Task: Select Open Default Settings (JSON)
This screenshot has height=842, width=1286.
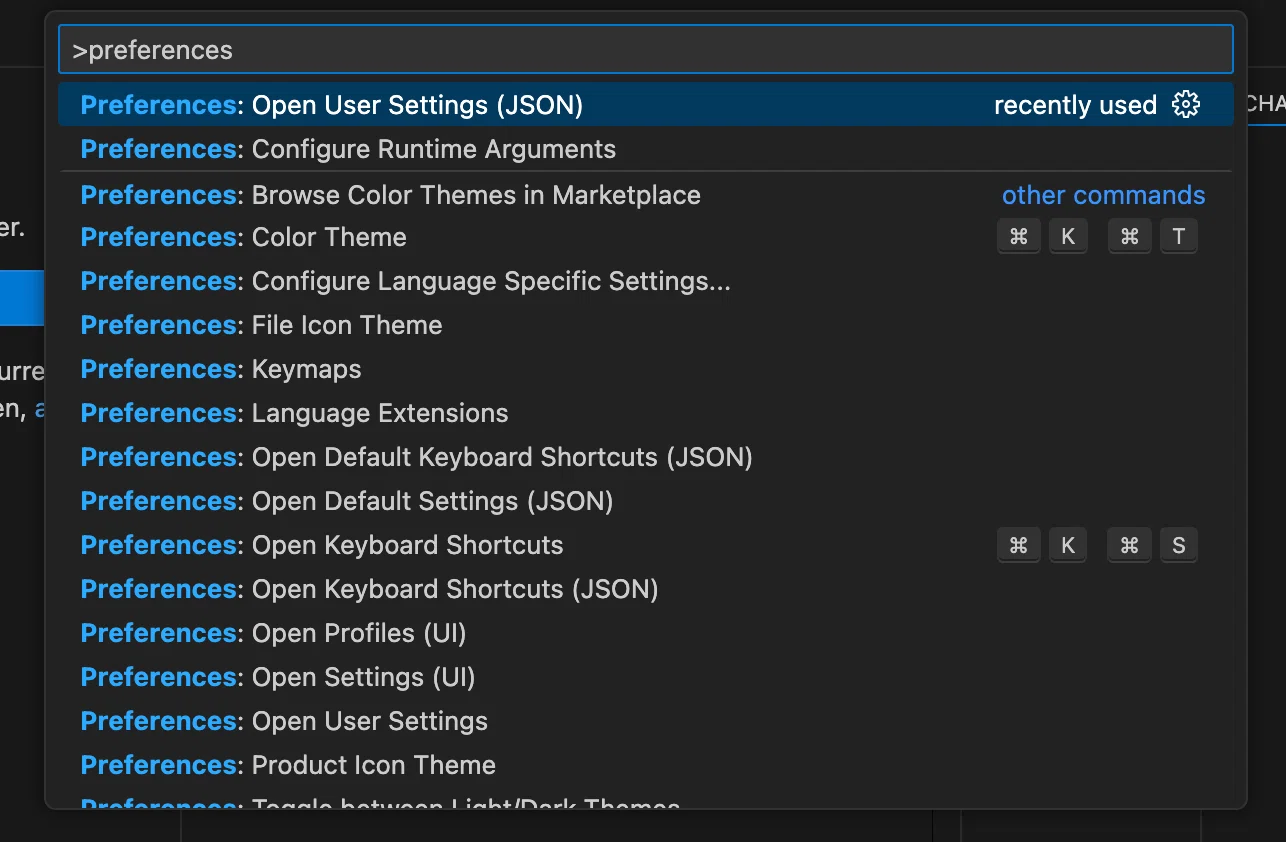Action: [646, 501]
